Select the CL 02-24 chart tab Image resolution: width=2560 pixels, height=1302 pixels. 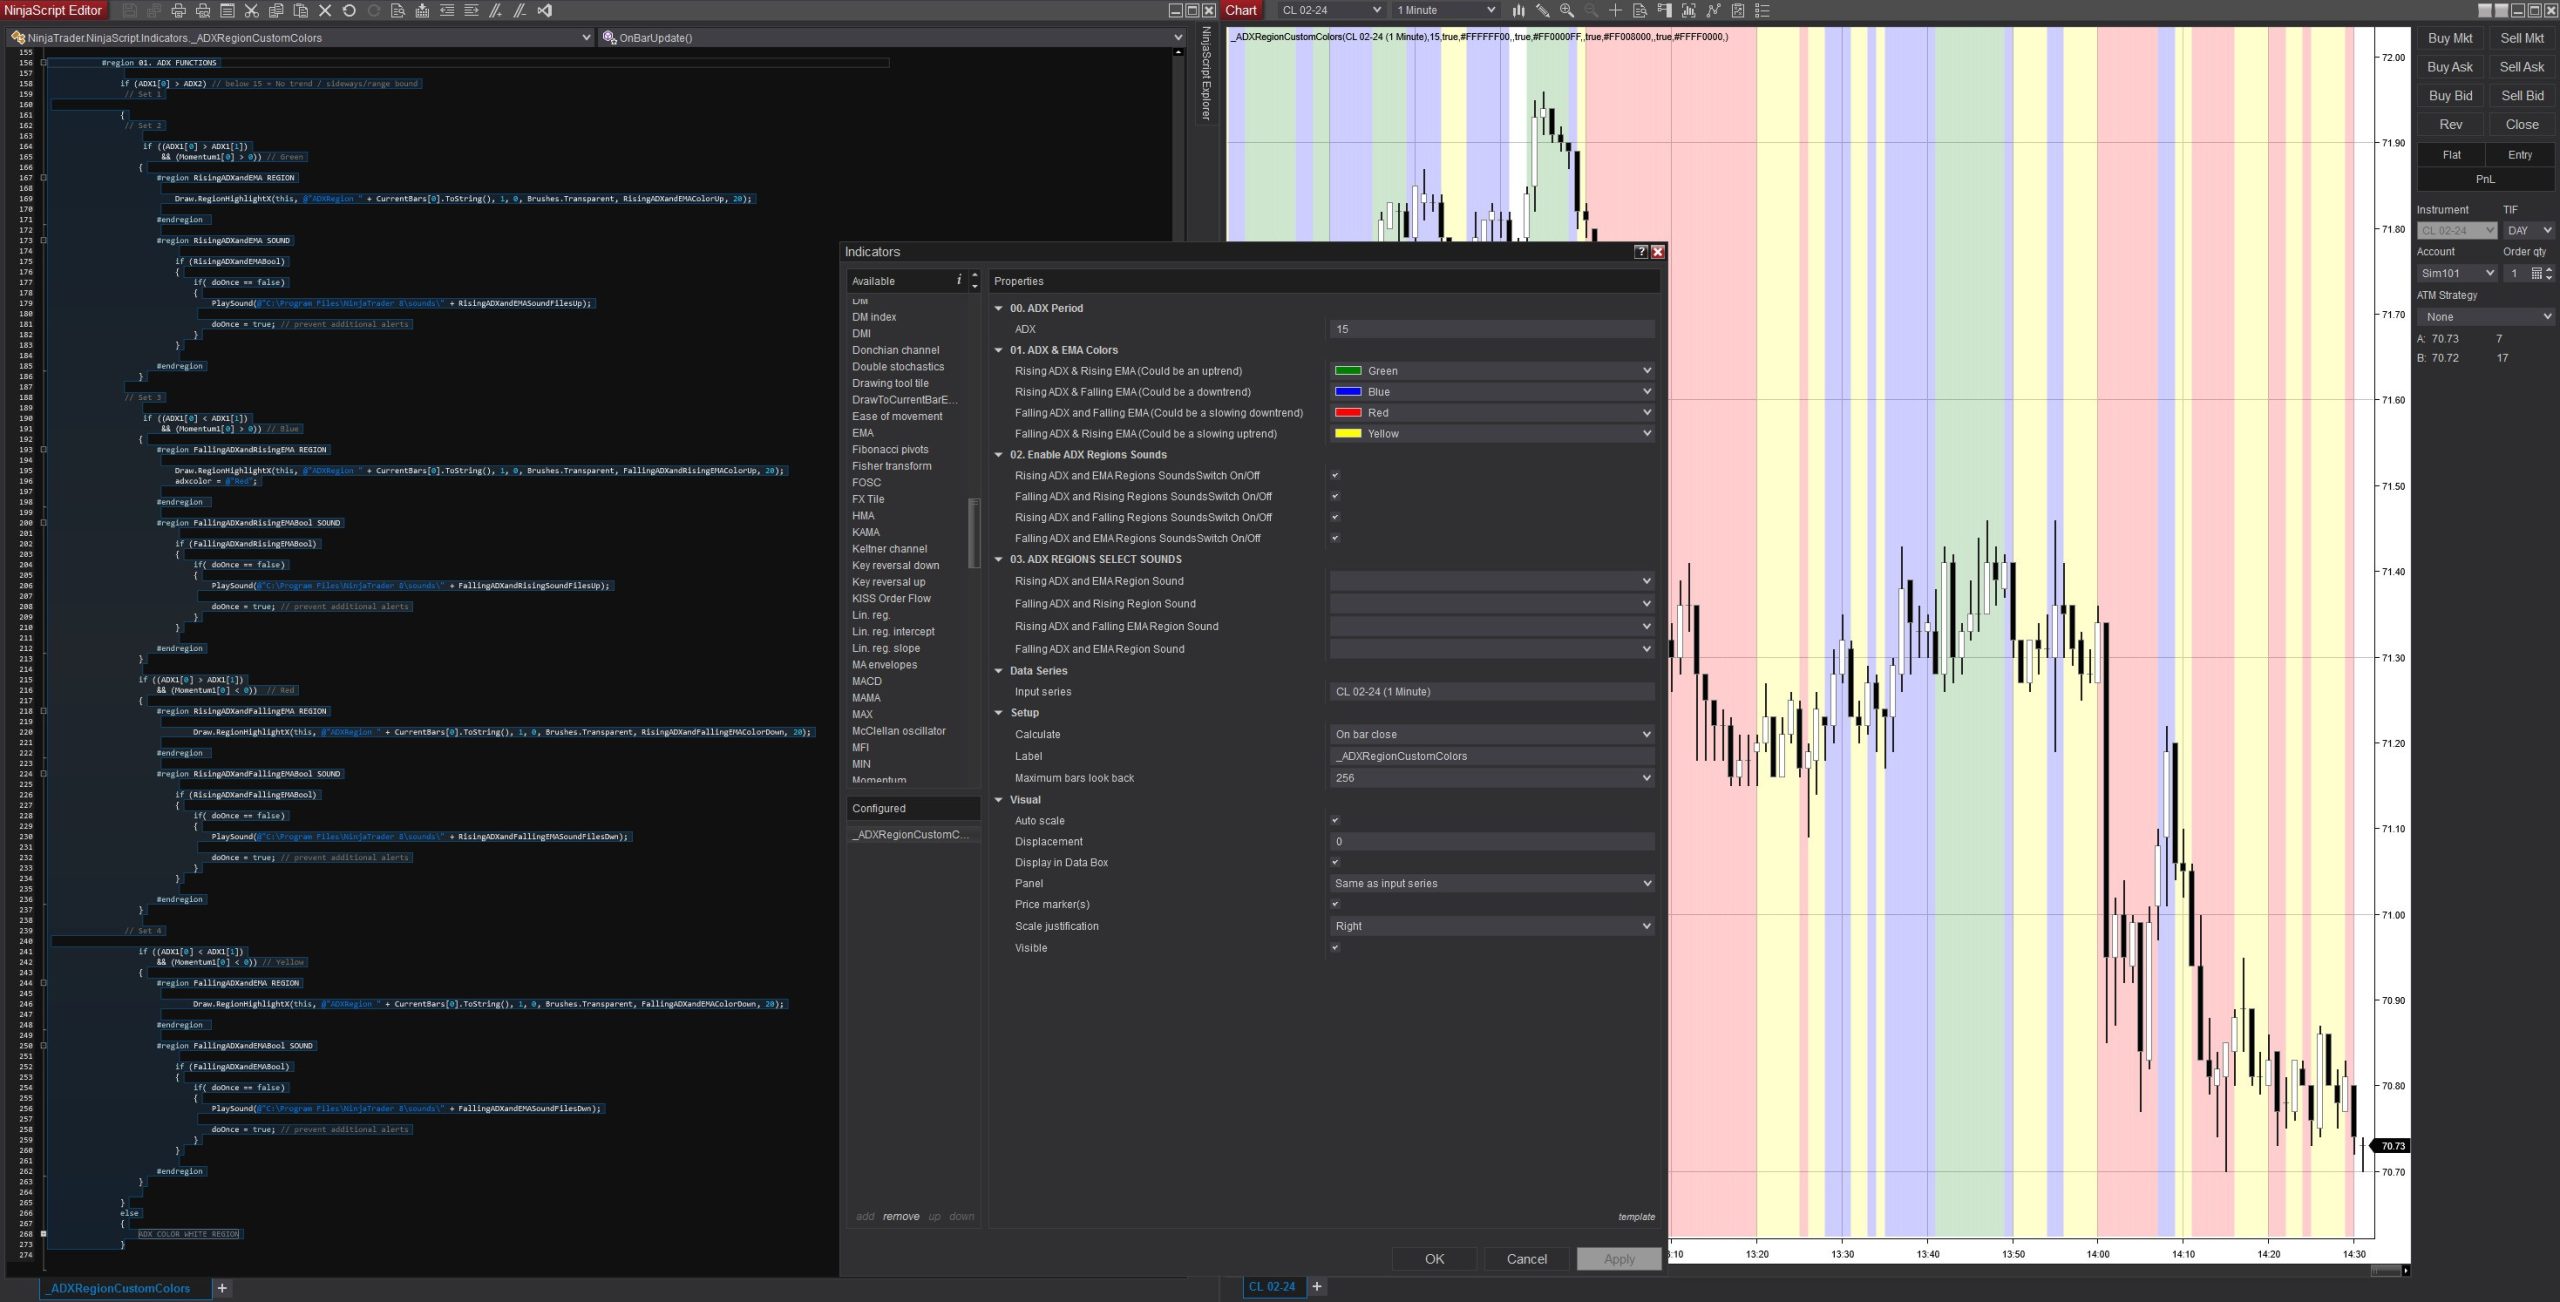pyautogui.click(x=1272, y=1287)
